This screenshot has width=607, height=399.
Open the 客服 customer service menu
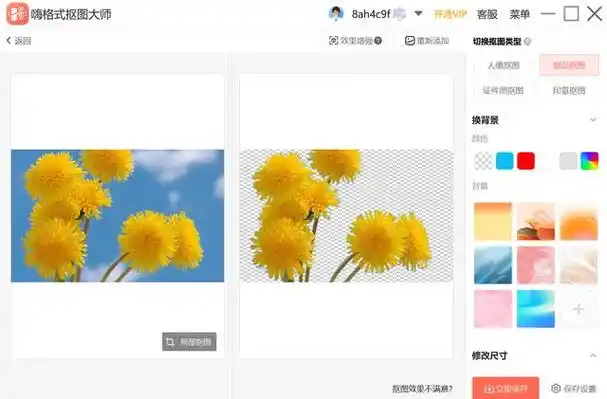click(x=487, y=14)
